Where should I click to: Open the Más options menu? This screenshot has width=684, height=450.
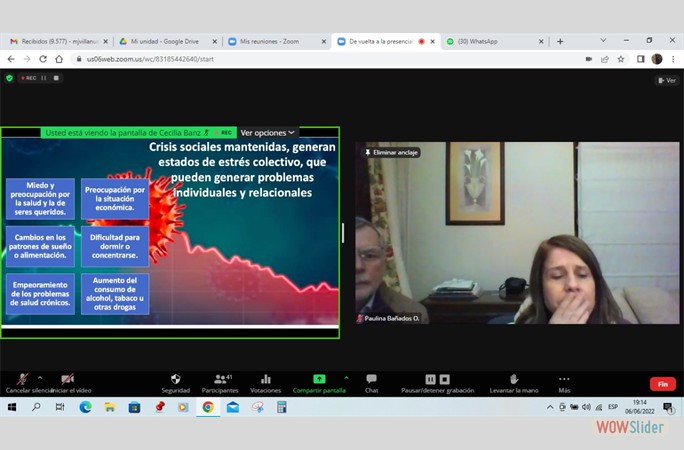564,380
